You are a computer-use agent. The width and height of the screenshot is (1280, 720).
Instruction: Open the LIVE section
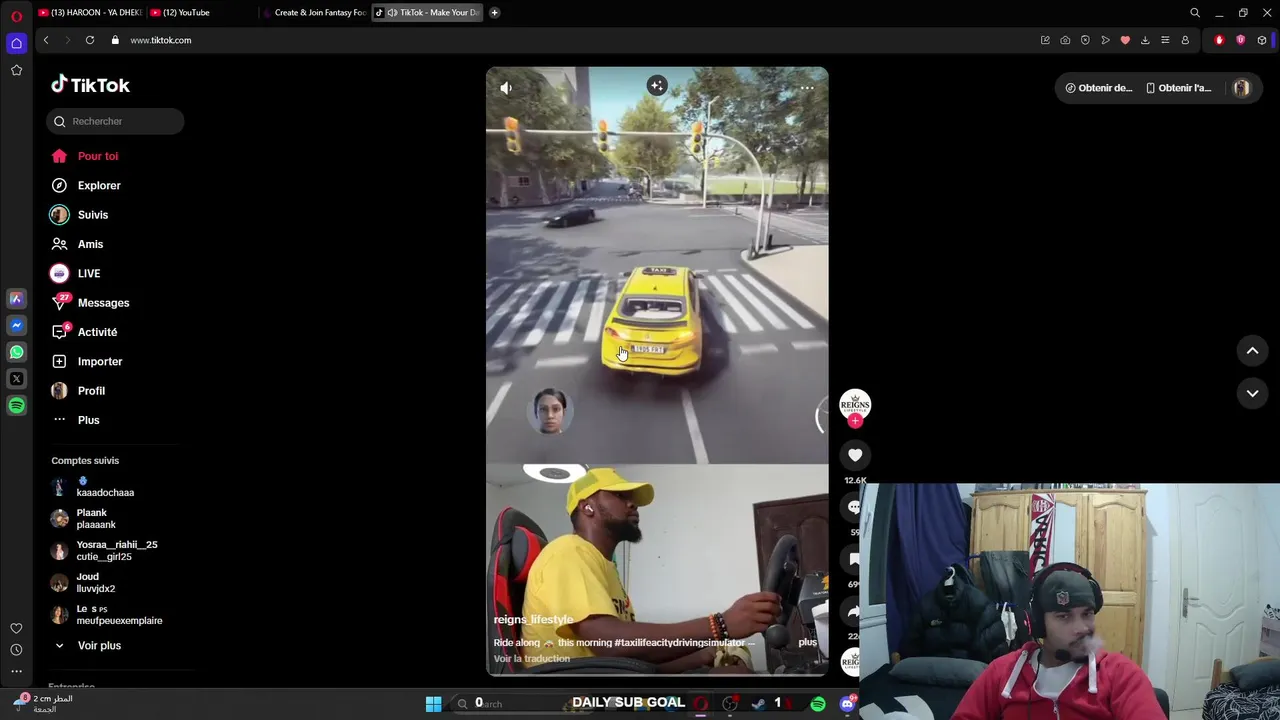click(x=89, y=273)
